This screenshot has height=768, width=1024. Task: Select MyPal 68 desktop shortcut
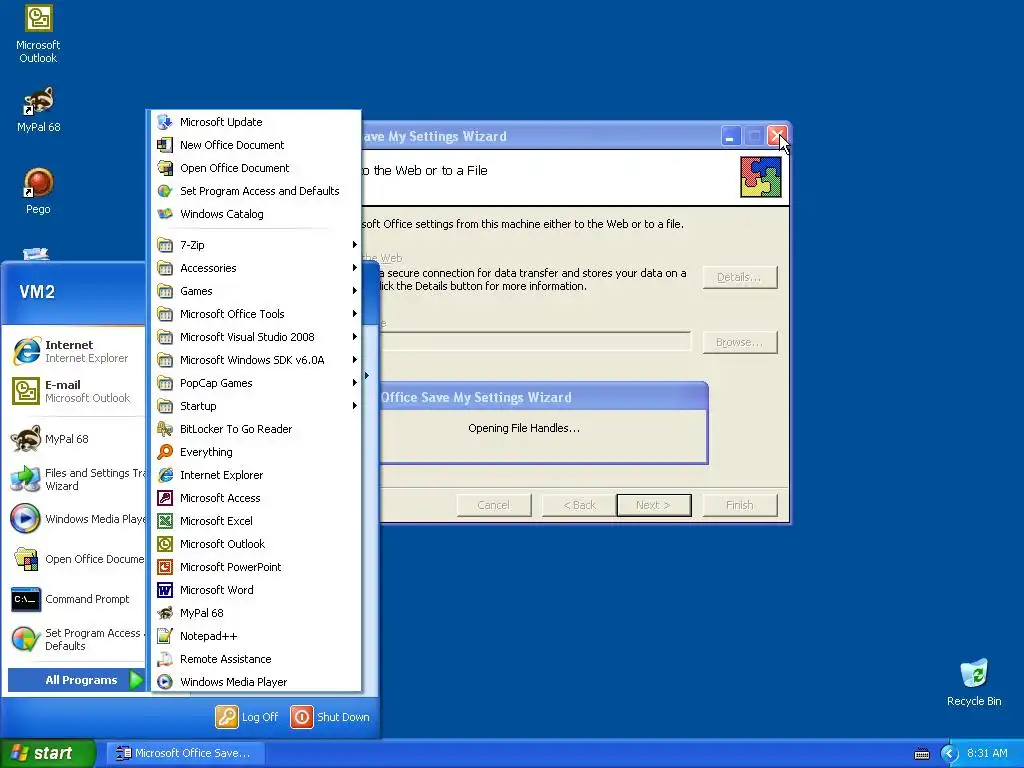(38, 110)
